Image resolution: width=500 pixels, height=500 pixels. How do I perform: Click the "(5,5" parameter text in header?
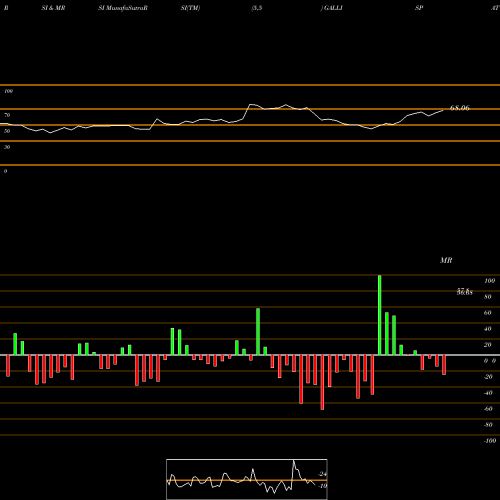[x=257, y=8]
